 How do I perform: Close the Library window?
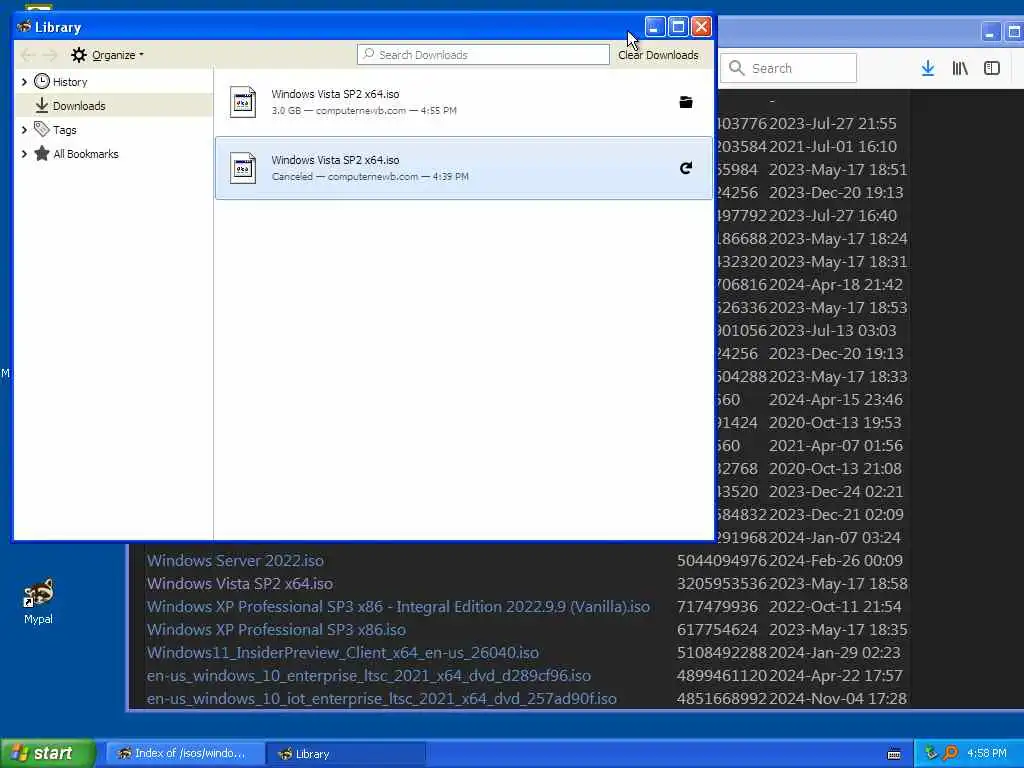[x=701, y=27]
